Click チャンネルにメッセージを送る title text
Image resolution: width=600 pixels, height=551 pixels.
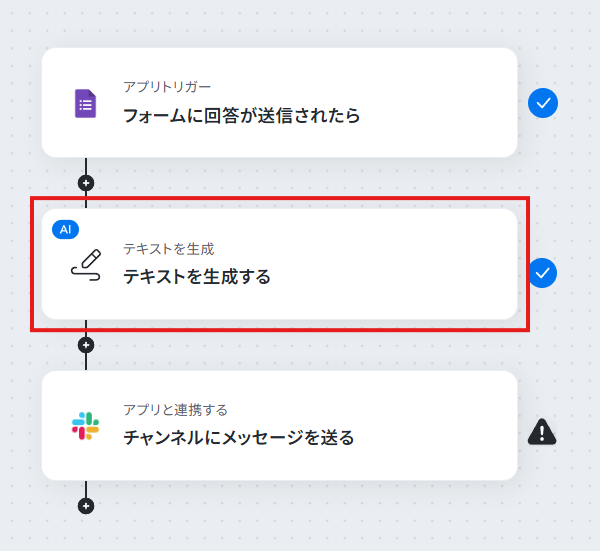(239, 437)
